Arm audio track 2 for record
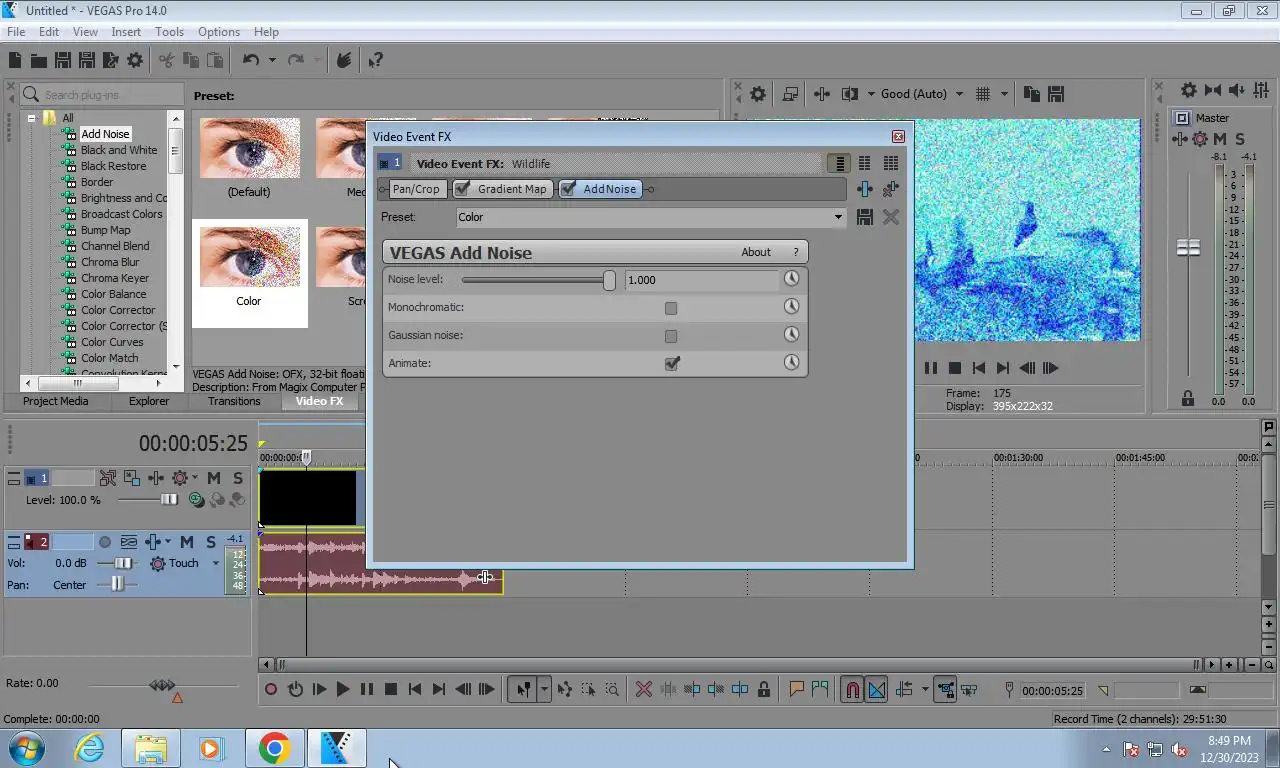The height and width of the screenshot is (768, 1280). (x=105, y=542)
